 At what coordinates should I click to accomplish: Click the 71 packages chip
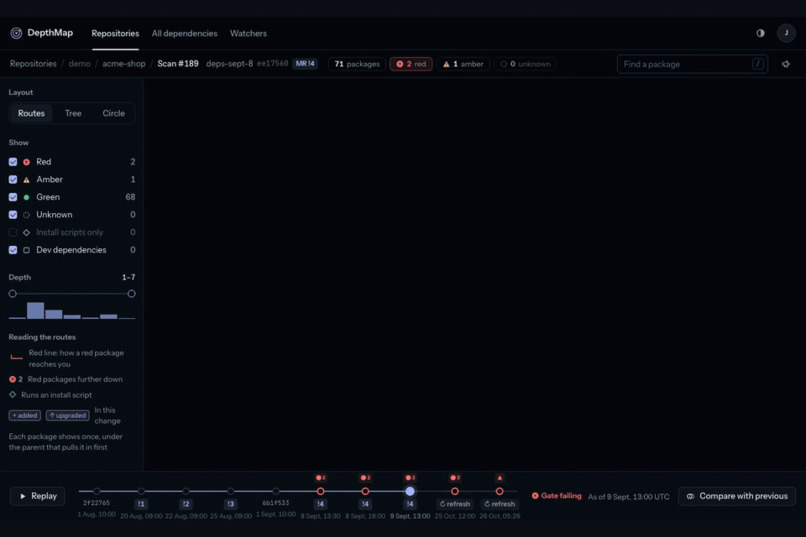coord(357,64)
